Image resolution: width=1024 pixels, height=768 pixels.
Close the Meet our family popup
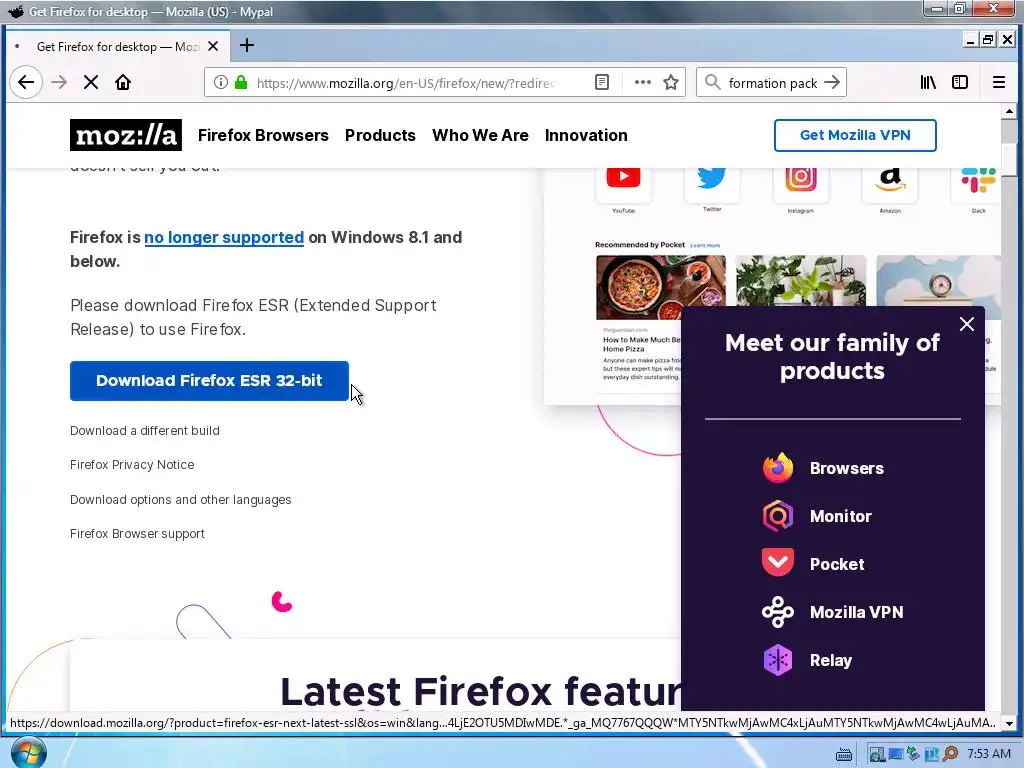967,324
